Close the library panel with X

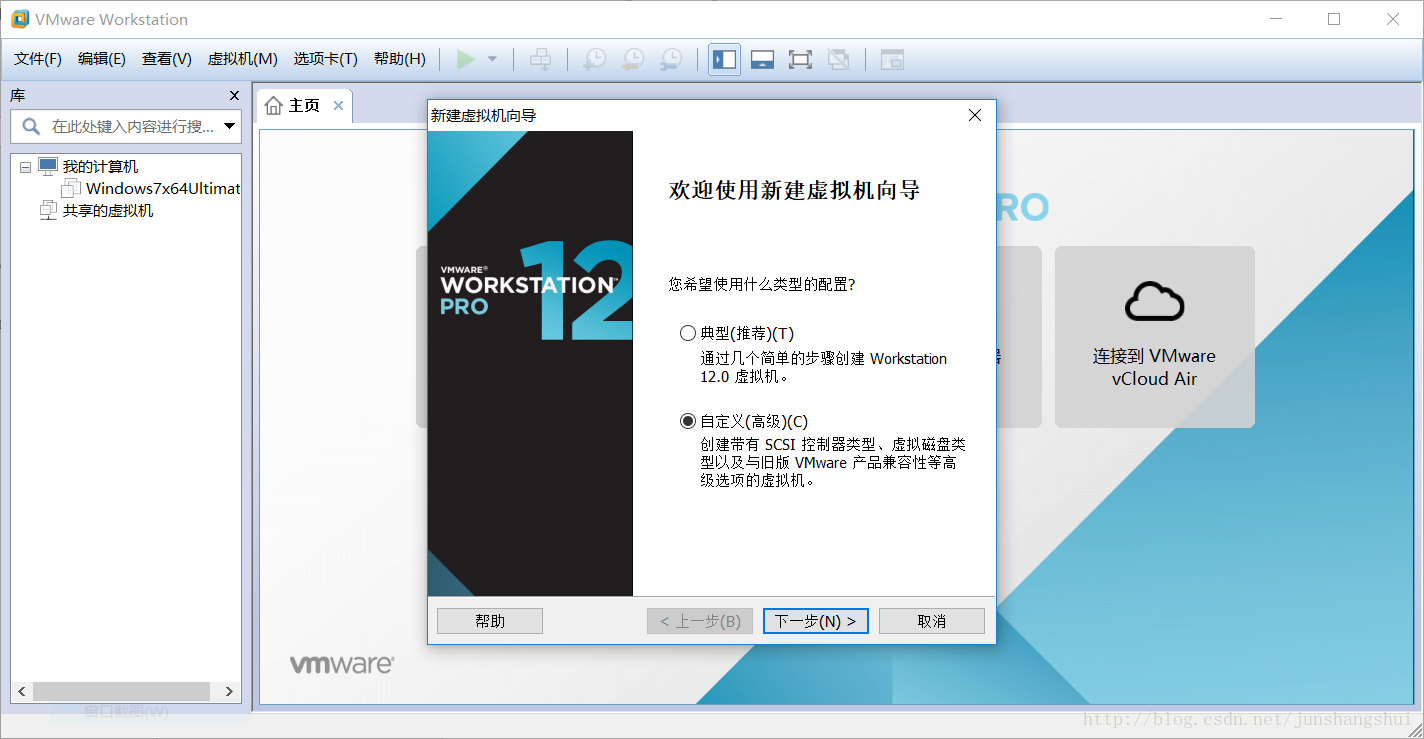[x=235, y=96]
